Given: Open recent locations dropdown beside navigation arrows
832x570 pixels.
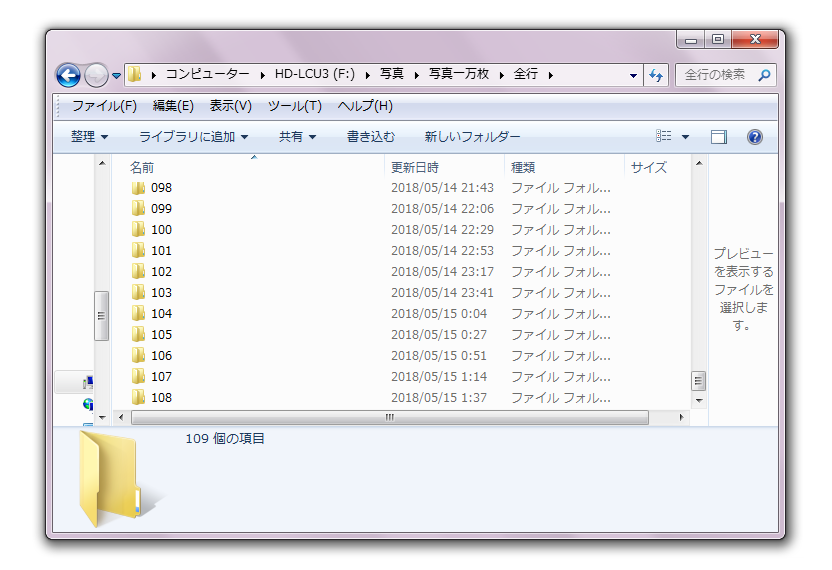Looking at the screenshot, I should click(117, 76).
